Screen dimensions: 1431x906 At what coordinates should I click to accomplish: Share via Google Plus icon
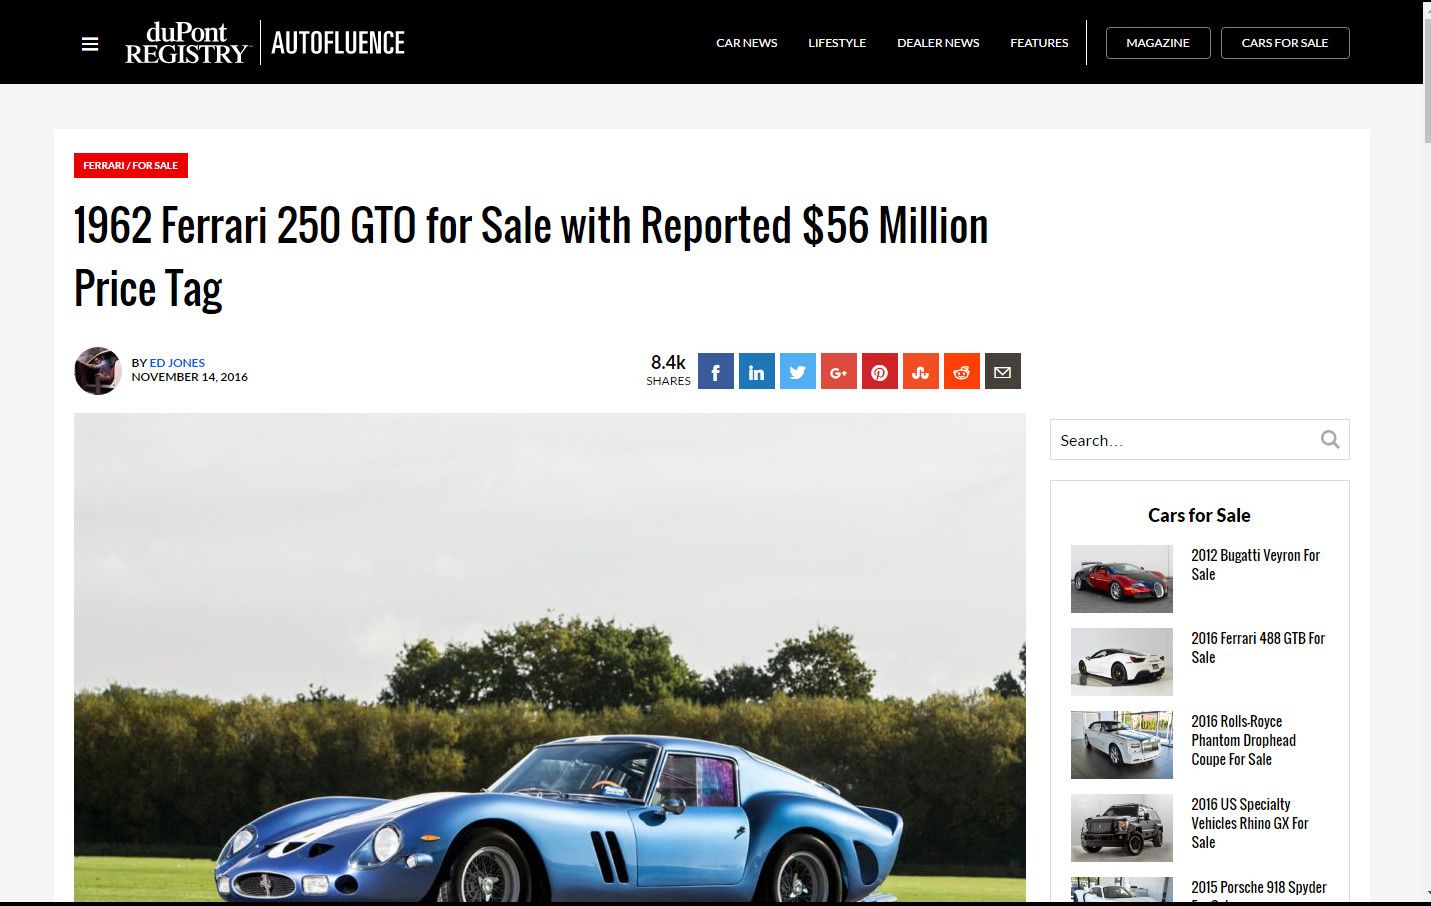click(839, 372)
